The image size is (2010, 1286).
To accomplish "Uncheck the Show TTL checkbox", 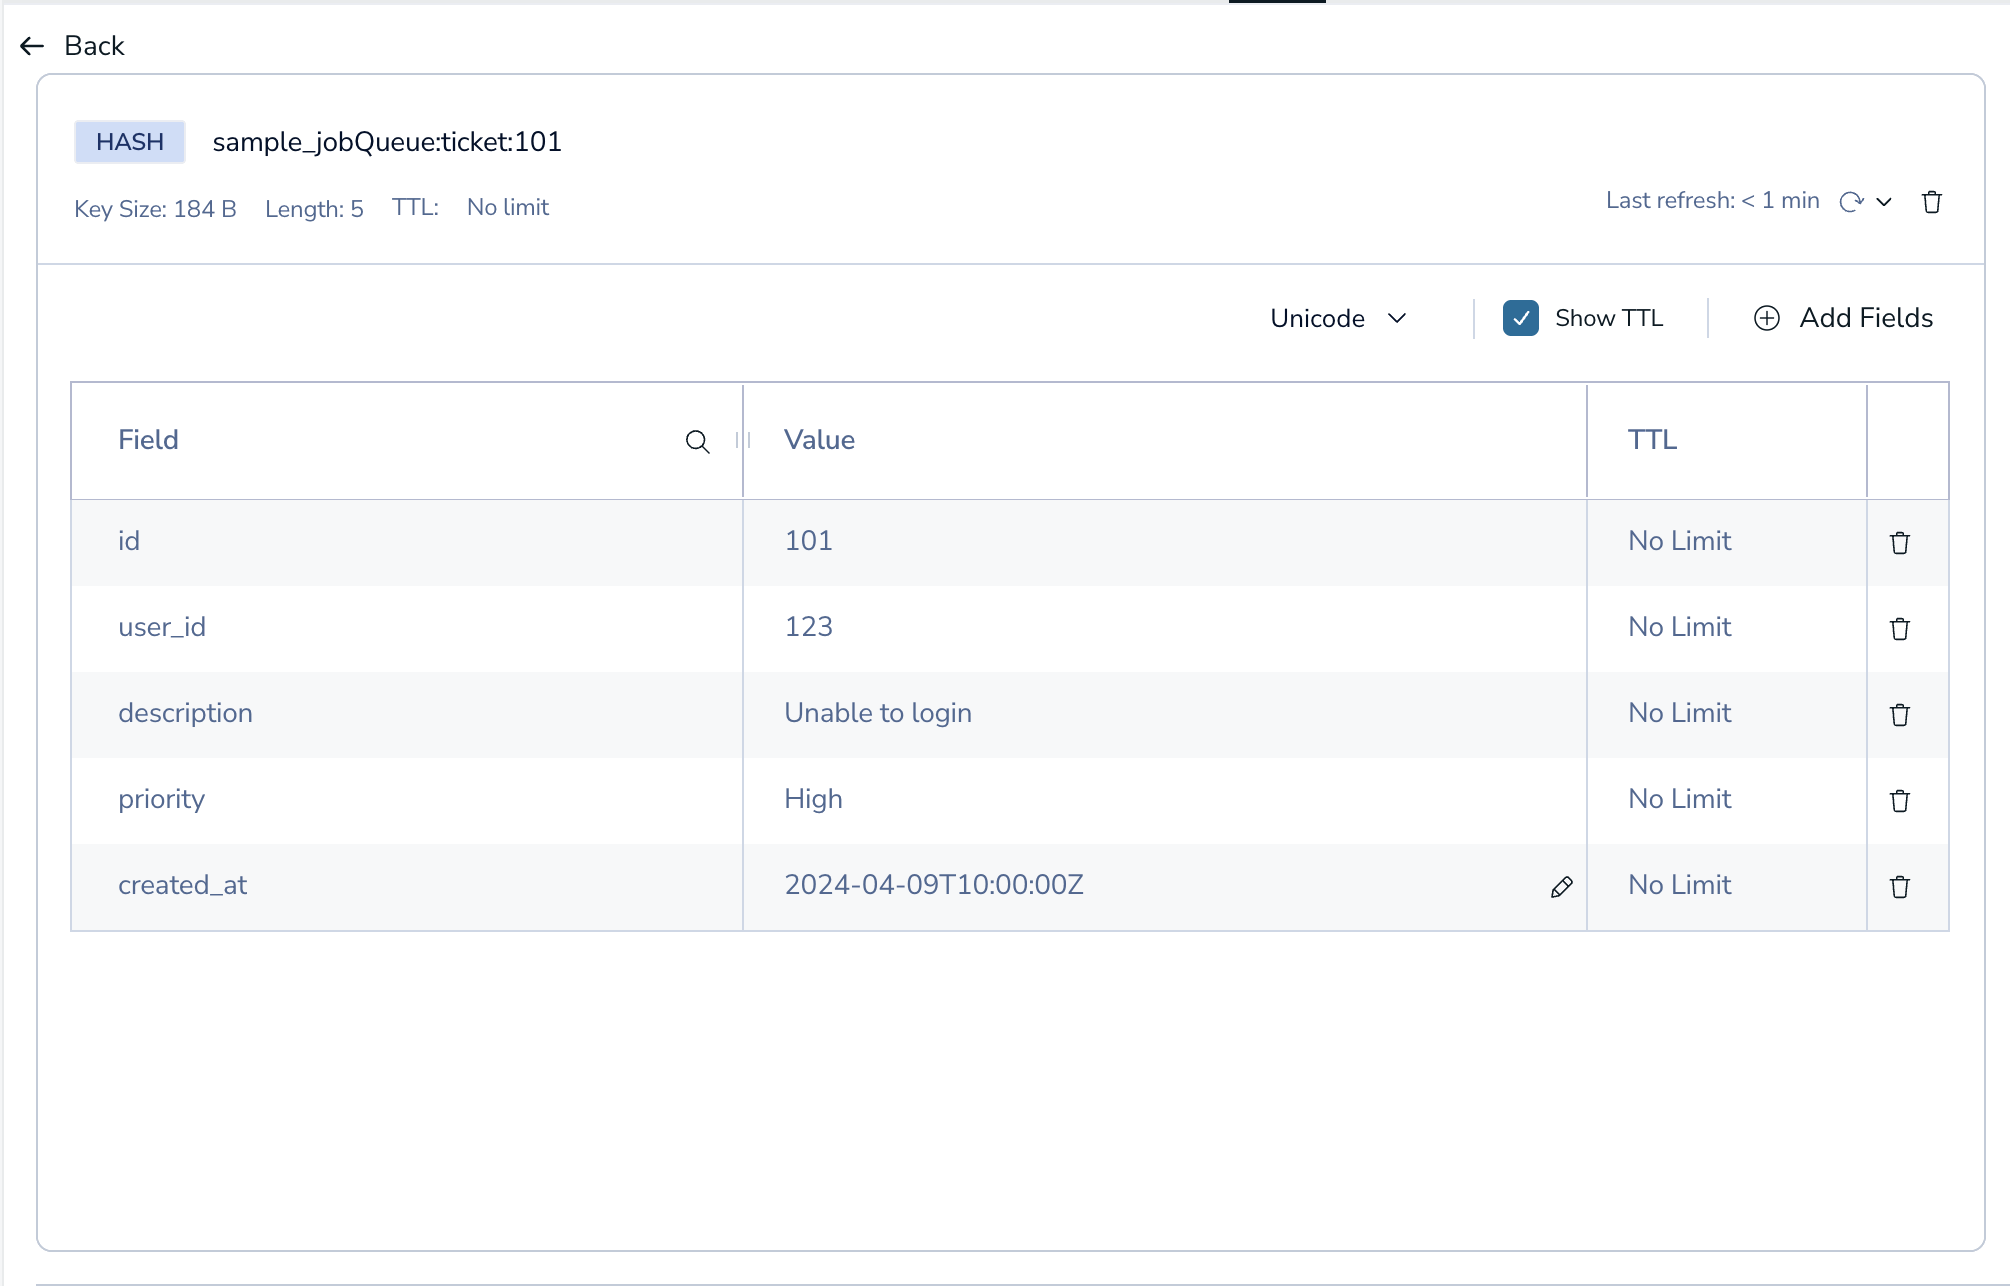I will tap(1520, 318).
